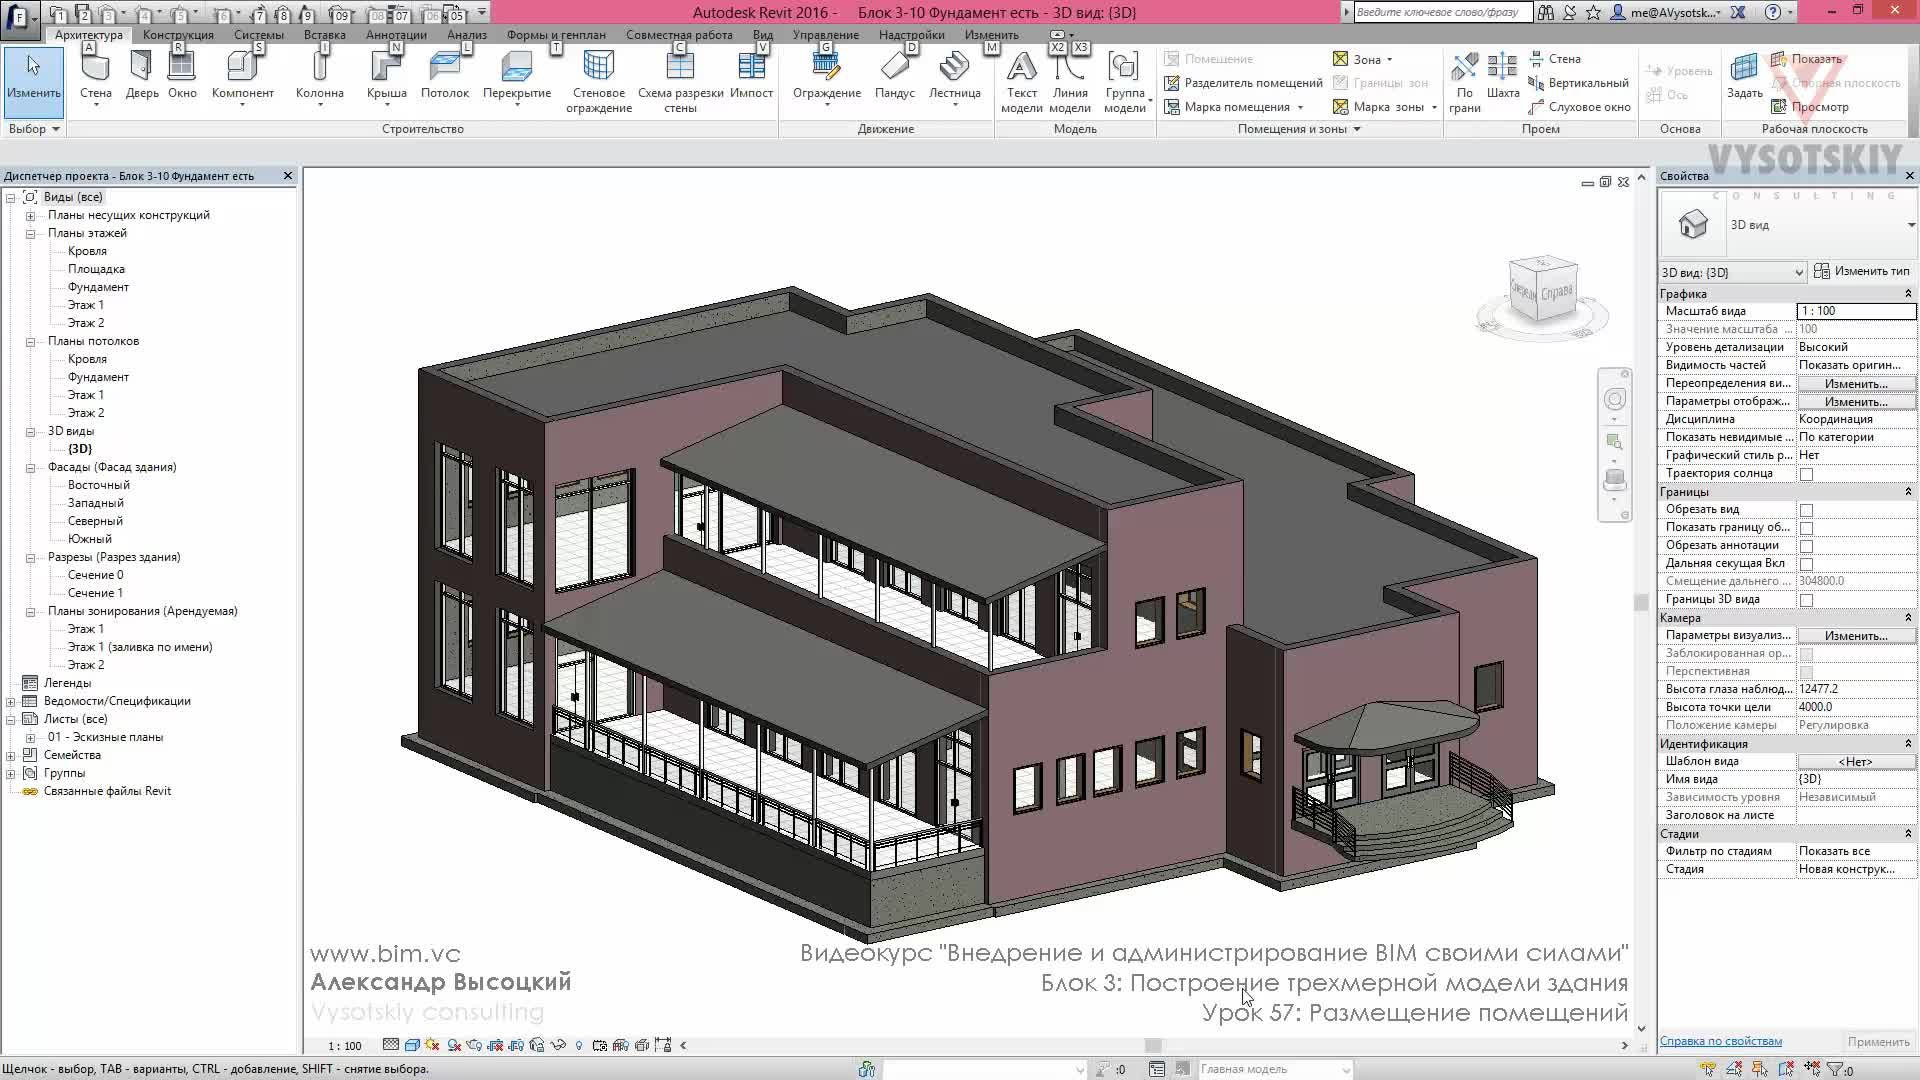Select the Лестница (Stair) tool
Image resolution: width=1920 pixels, height=1080 pixels.
[x=955, y=78]
